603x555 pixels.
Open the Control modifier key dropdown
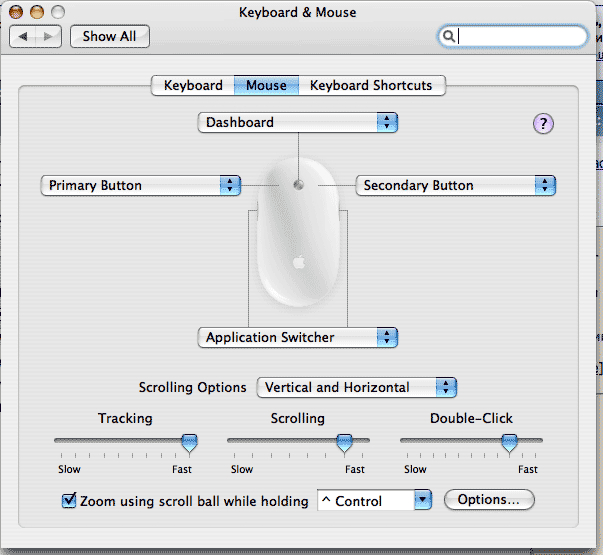coord(373,501)
